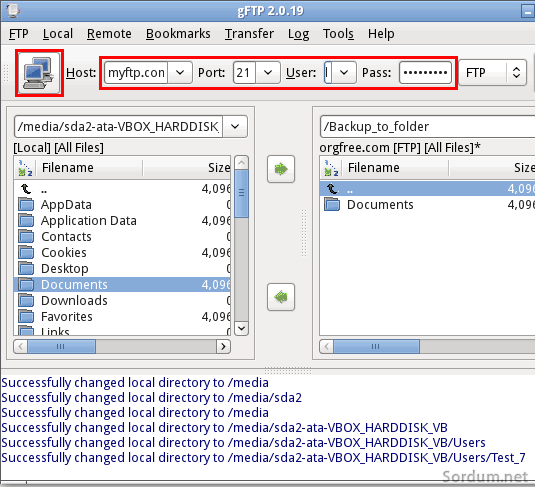Click the local Filename column header
Viewport: 535px width, 487px height.
coord(89,168)
